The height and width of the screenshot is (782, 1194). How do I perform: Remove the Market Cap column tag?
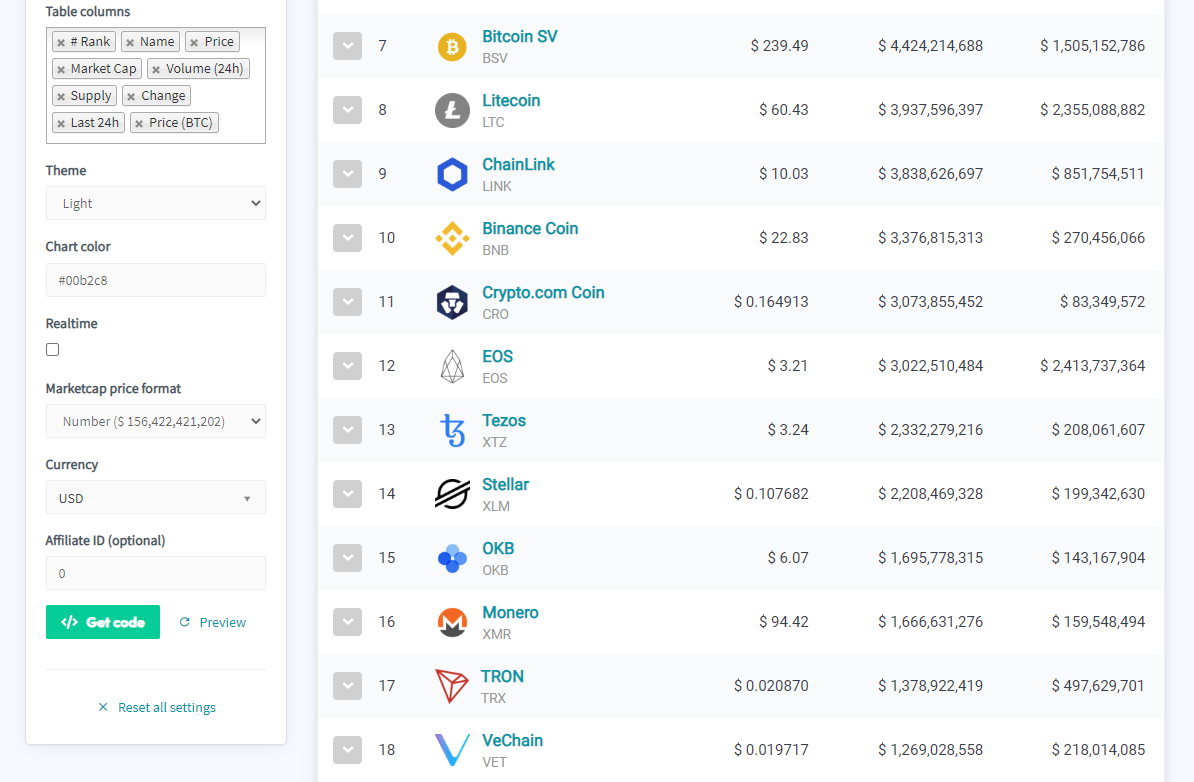coord(61,69)
